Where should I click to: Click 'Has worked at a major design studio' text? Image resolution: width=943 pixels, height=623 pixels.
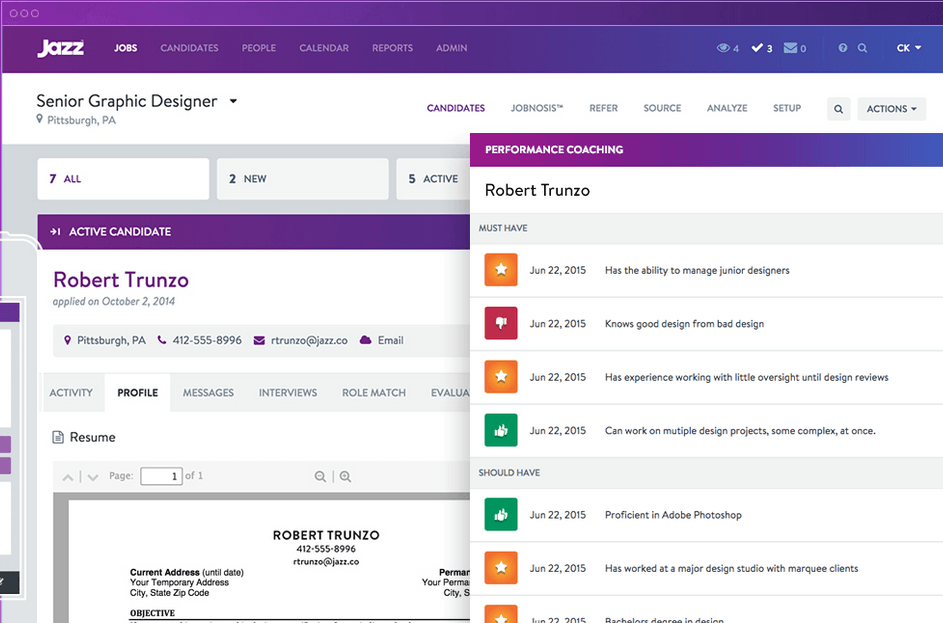click(731, 568)
